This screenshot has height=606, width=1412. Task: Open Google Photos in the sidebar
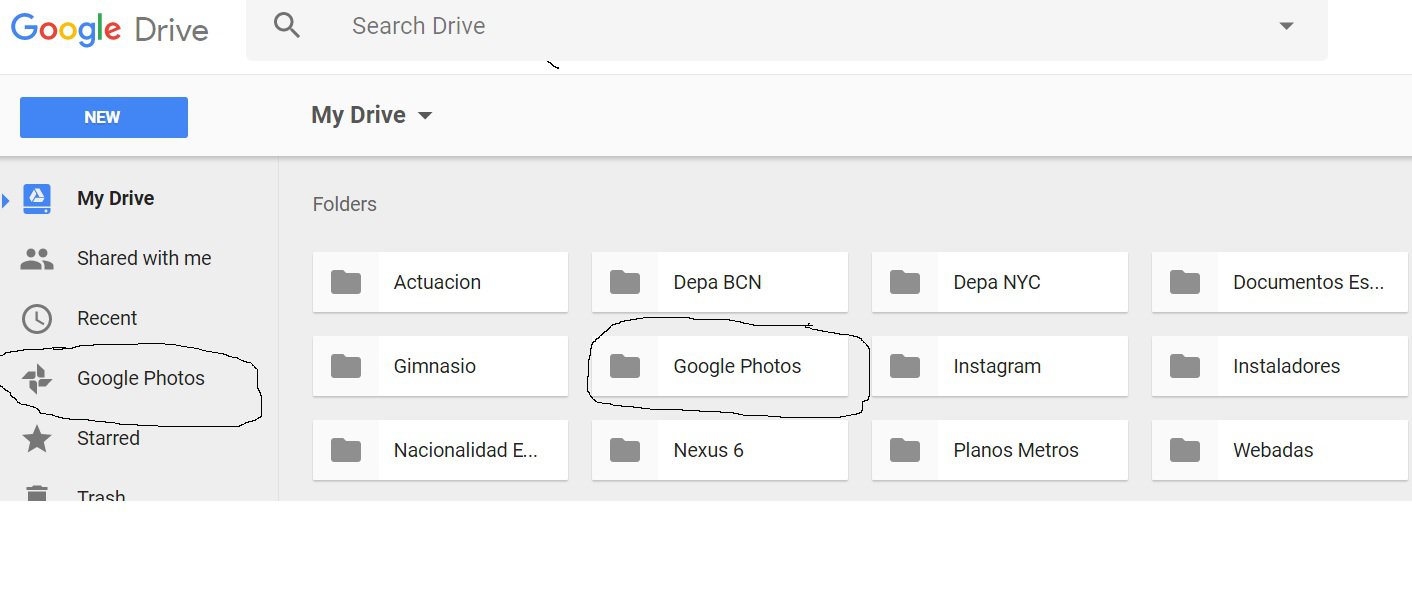(x=141, y=379)
